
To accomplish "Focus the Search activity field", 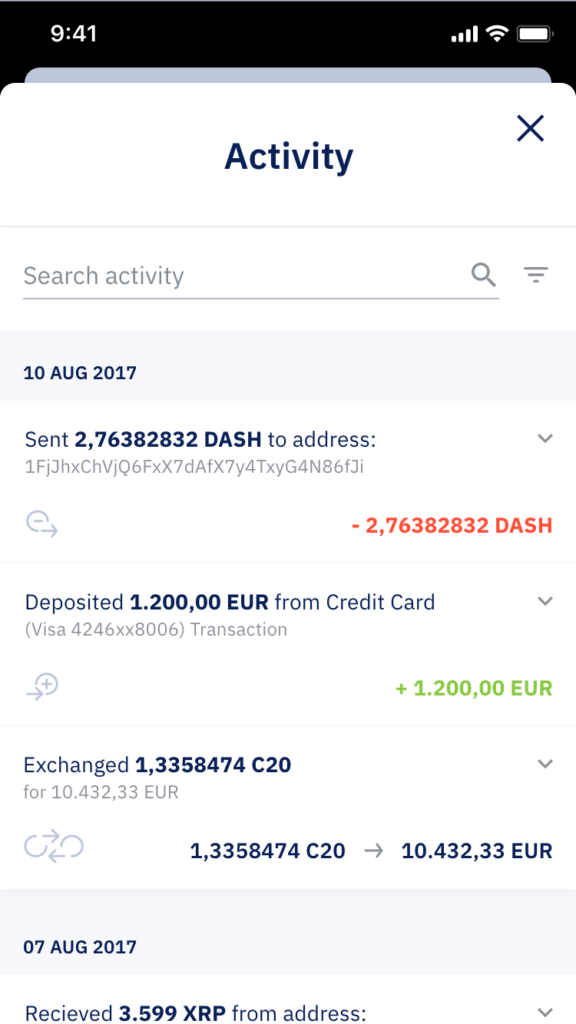I will tap(261, 276).
